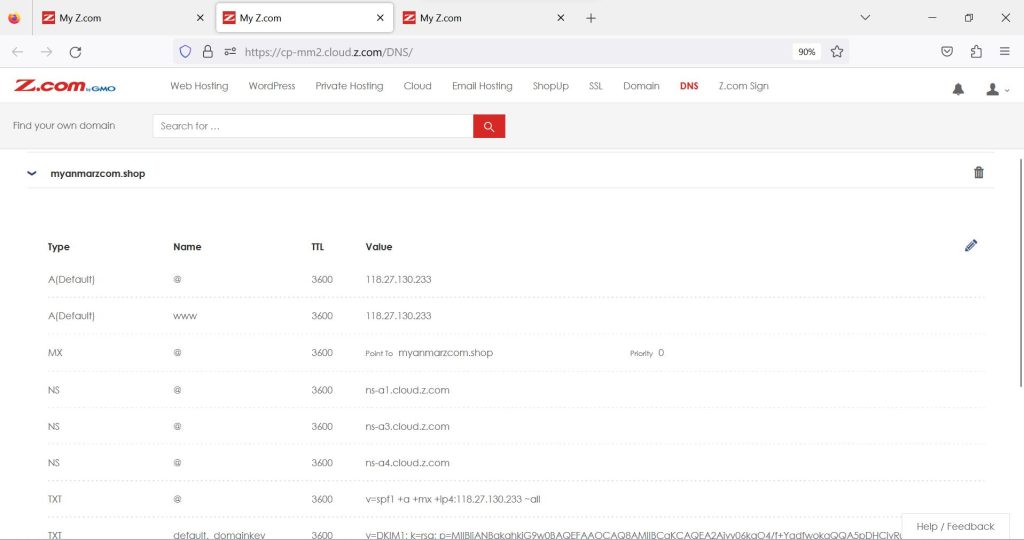Close the active My Z.com tab
1024x540 pixels.
click(x=380, y=18)
